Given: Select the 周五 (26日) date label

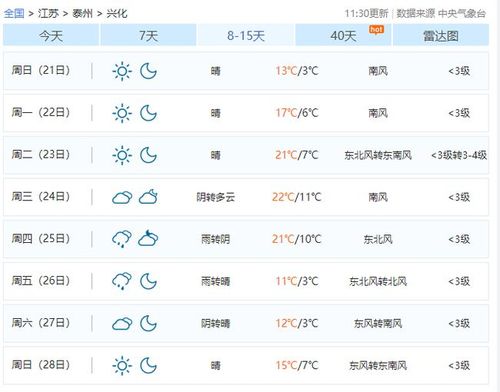Looking at the screenshot, I should coord(41,280).
